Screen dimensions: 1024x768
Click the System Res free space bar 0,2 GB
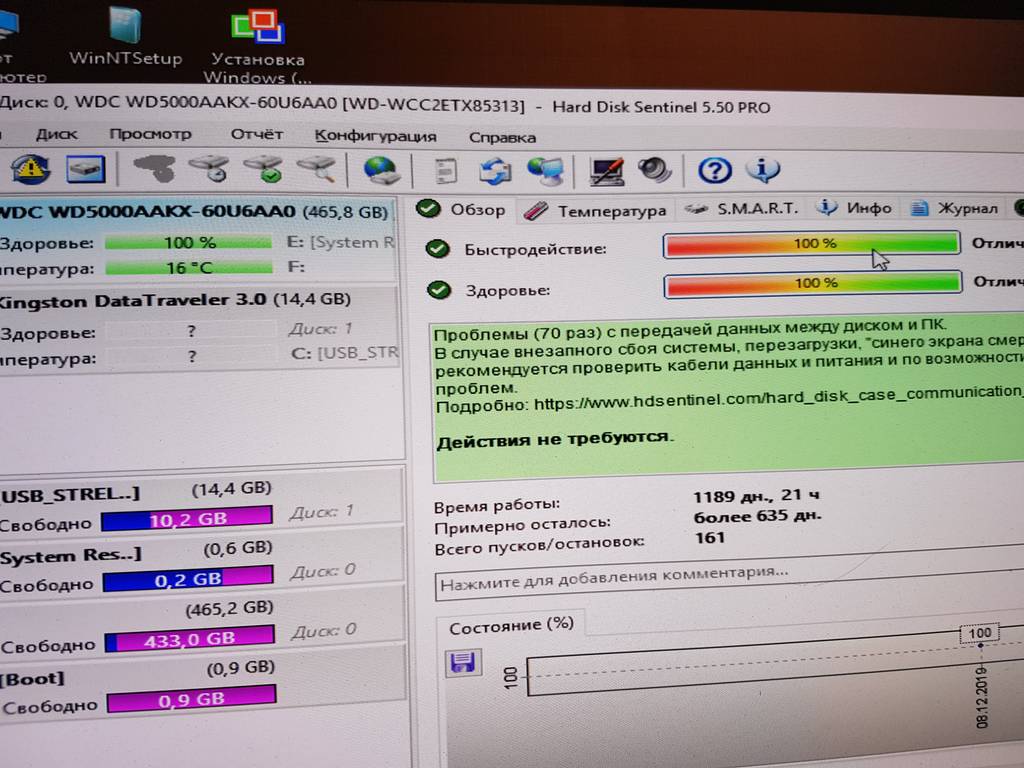(x=188, y=579)
